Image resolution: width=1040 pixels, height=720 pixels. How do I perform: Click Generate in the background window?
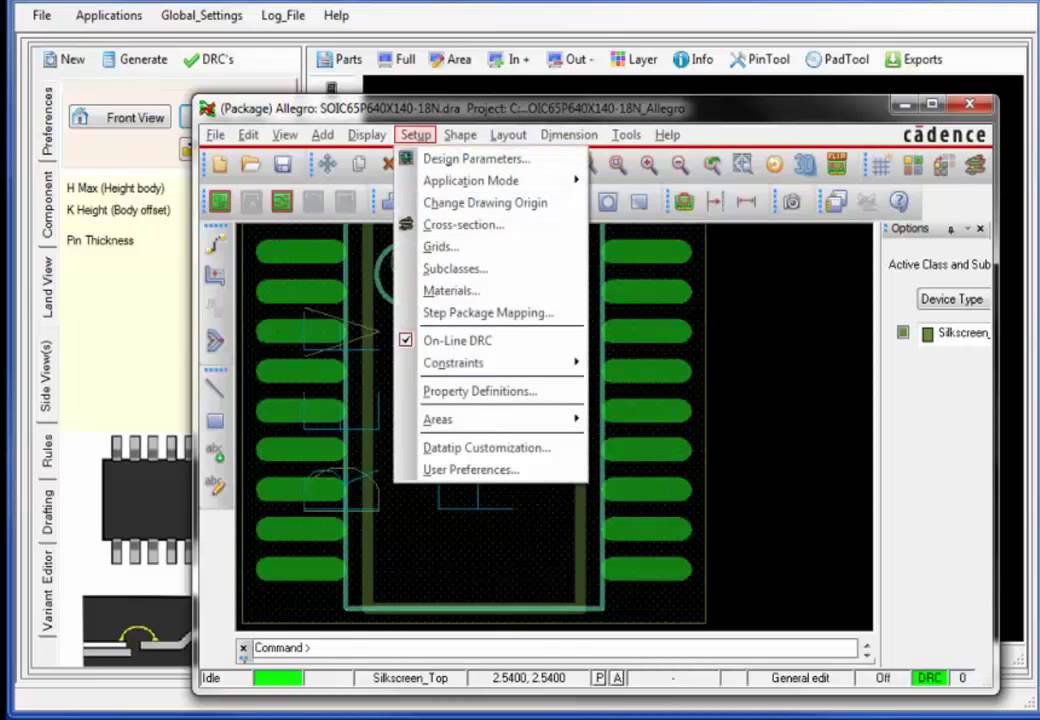pyautogui.click(x=135, y=59)
